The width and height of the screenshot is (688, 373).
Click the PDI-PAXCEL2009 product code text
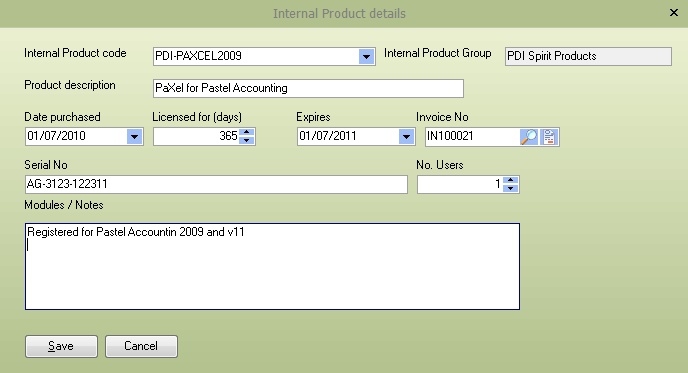[x=198, y=56]
